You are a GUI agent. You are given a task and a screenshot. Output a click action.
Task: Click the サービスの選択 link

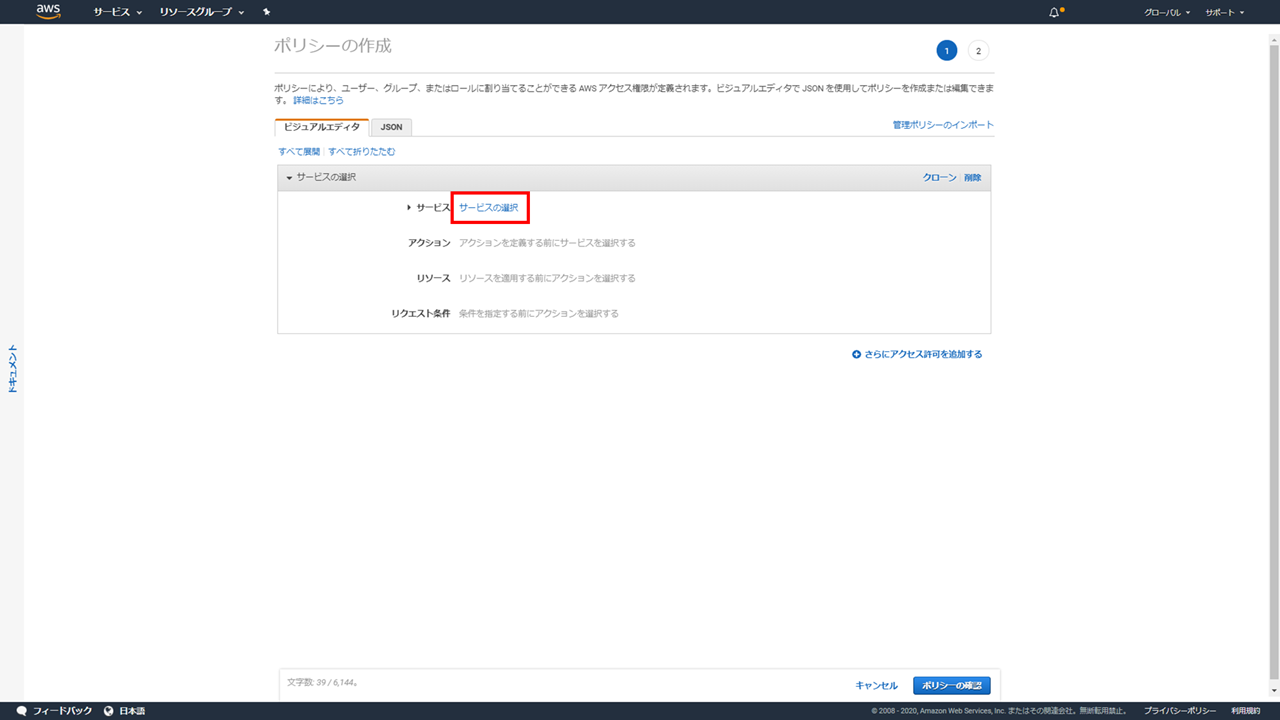[489, 207]
